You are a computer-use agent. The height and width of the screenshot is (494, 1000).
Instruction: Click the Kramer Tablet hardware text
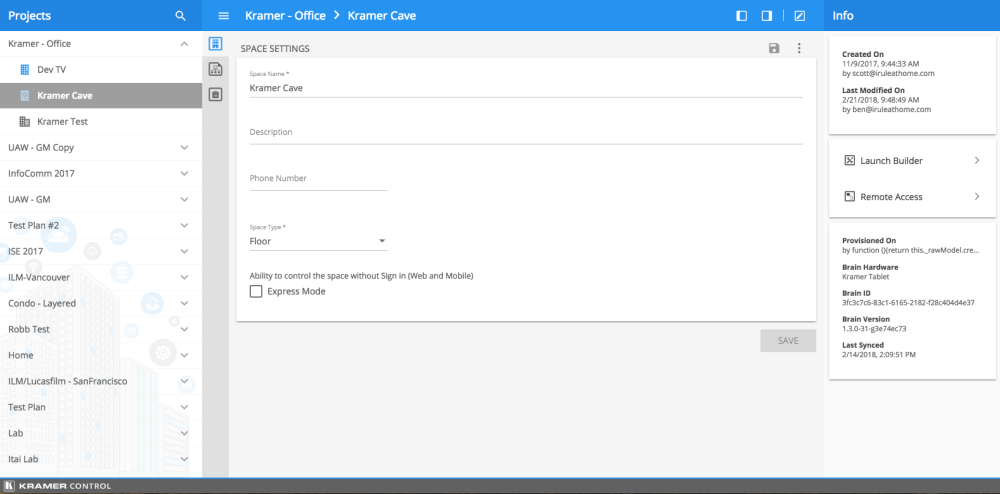(x=866, y=277)
